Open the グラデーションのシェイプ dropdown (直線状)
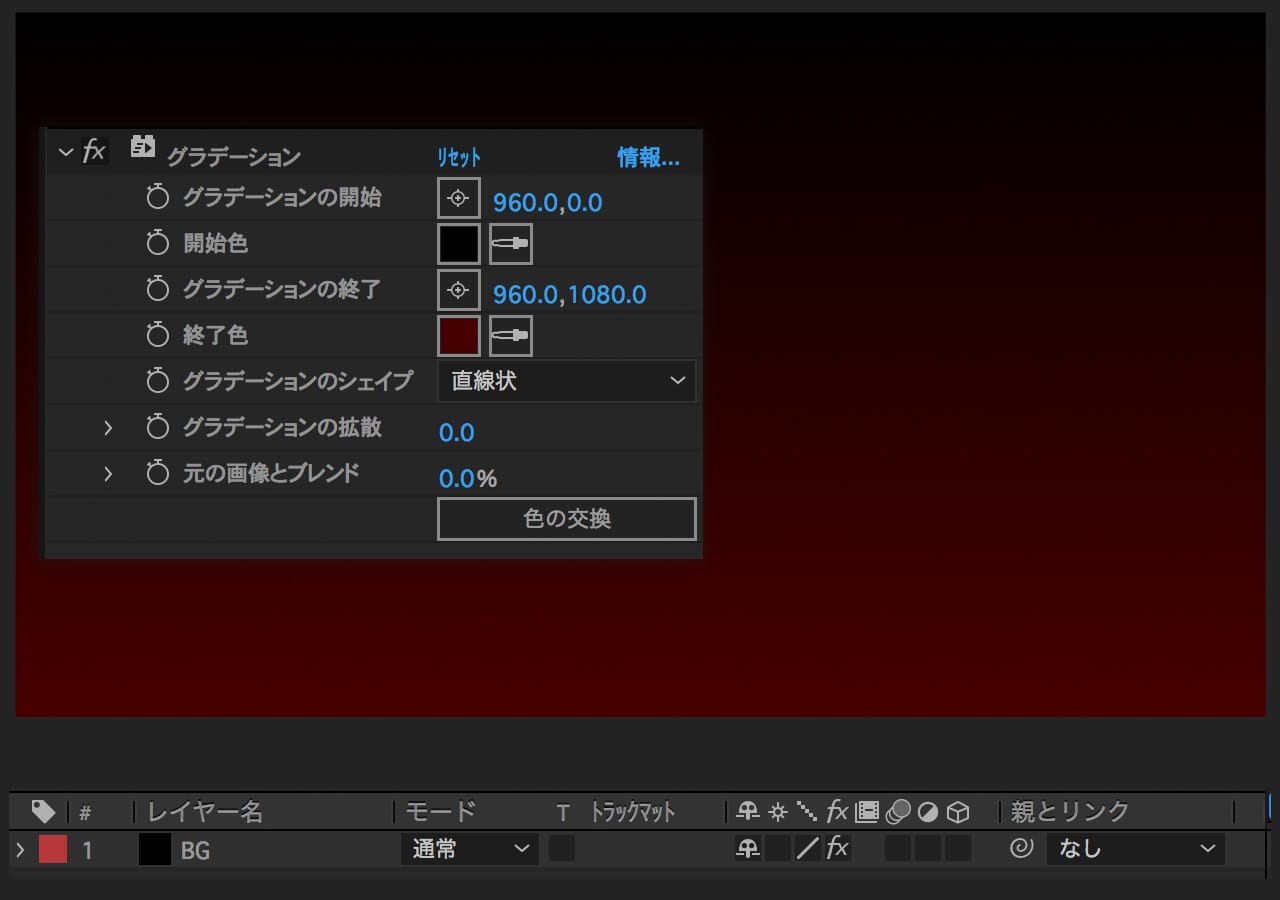1280x900 pixels. [566, 381]
